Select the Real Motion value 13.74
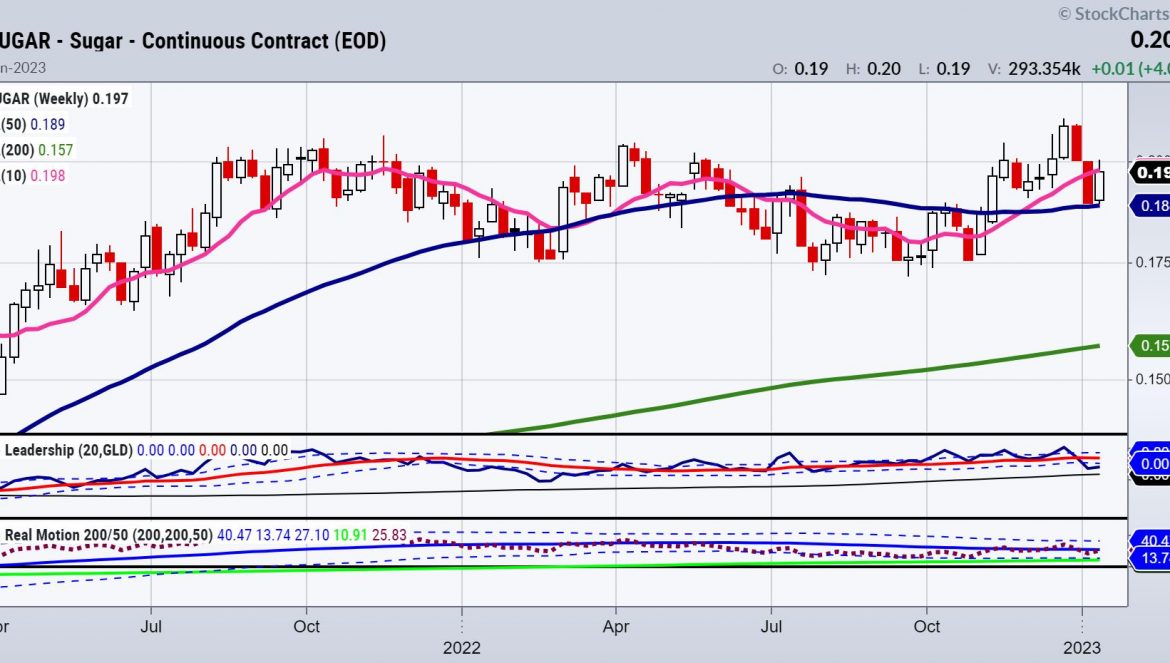This screenshot has height=663, width=1170. 273,535
